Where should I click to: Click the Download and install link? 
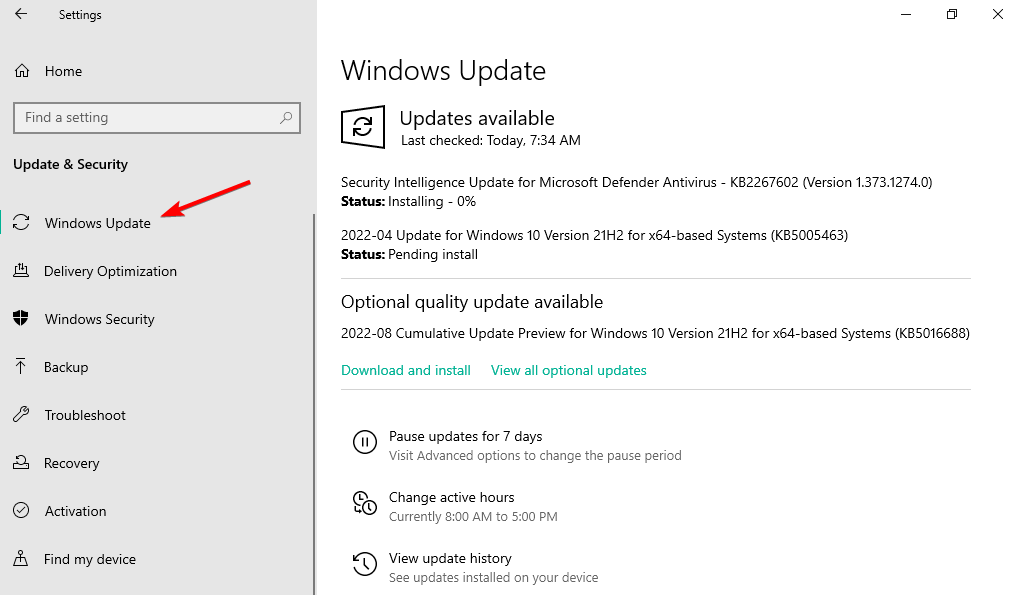click(x=406, y=370)
